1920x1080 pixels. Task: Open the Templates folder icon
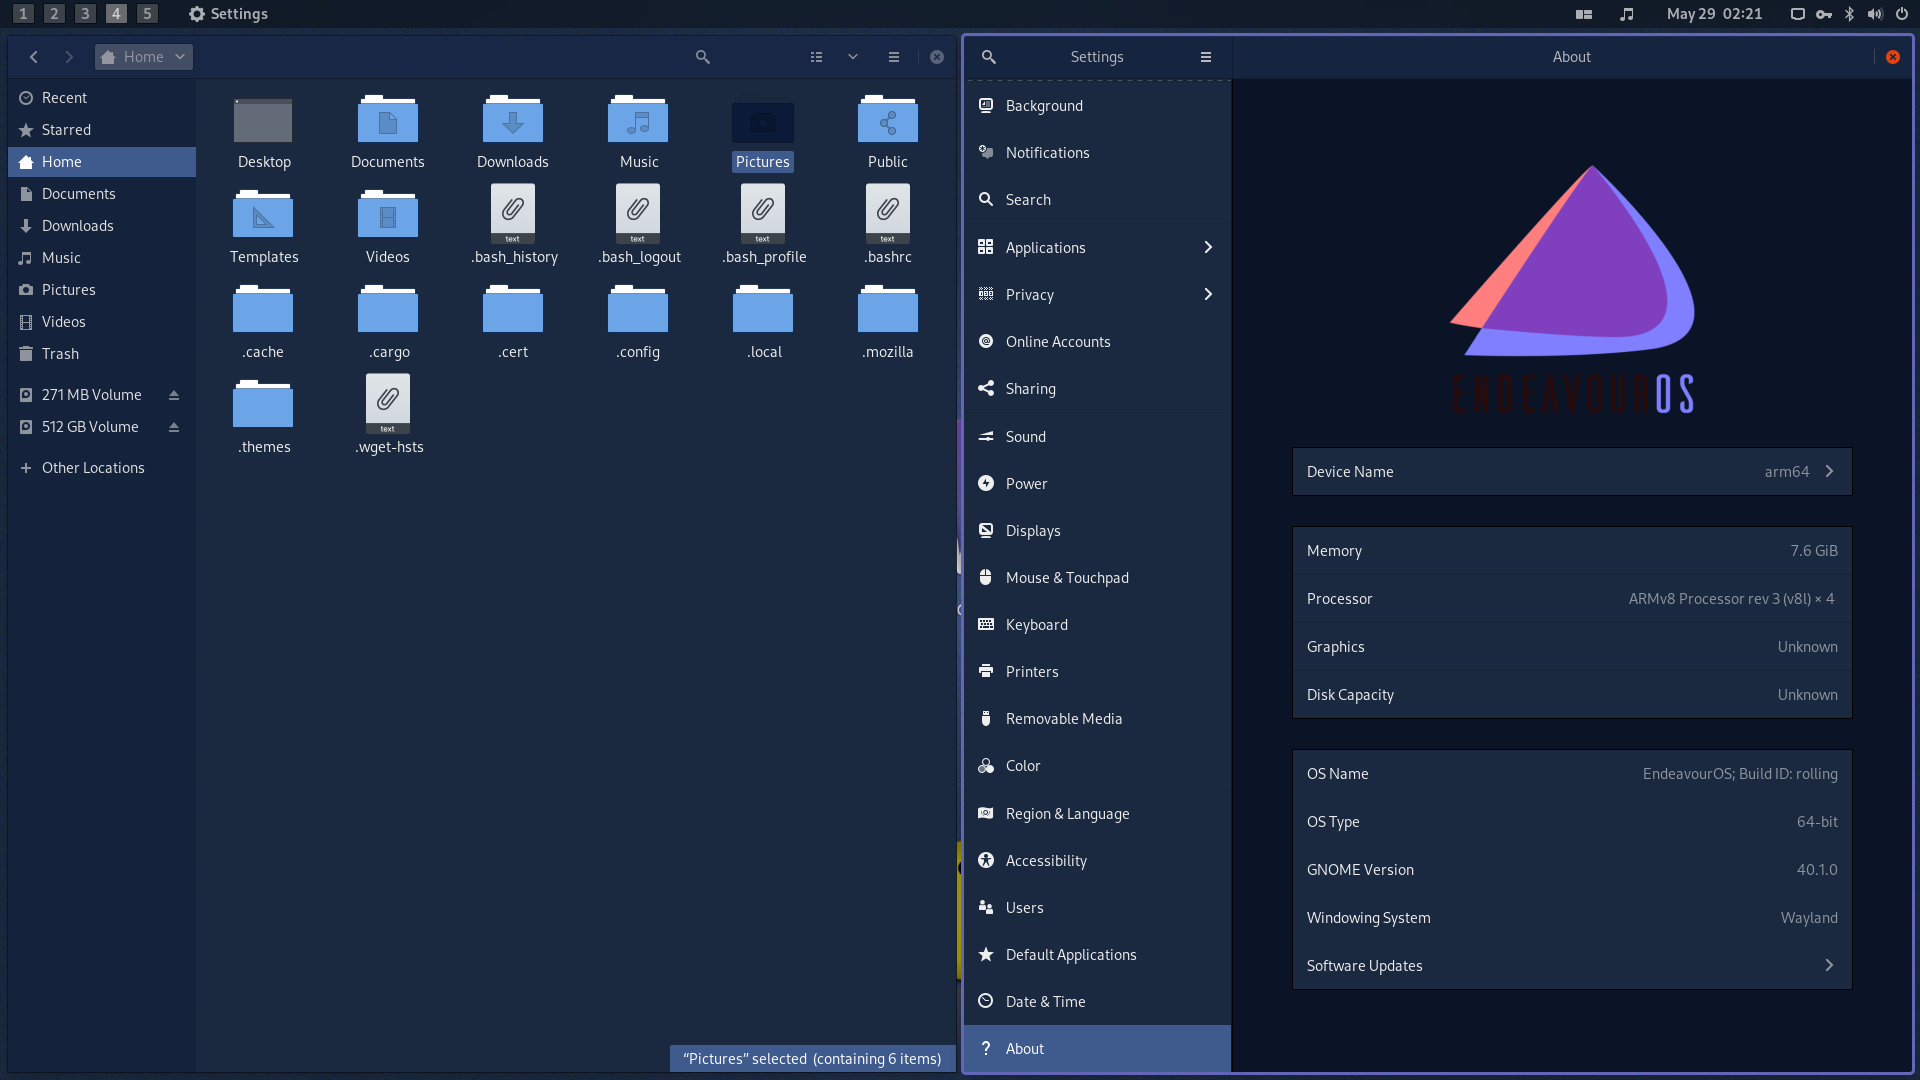pos(263,215)
